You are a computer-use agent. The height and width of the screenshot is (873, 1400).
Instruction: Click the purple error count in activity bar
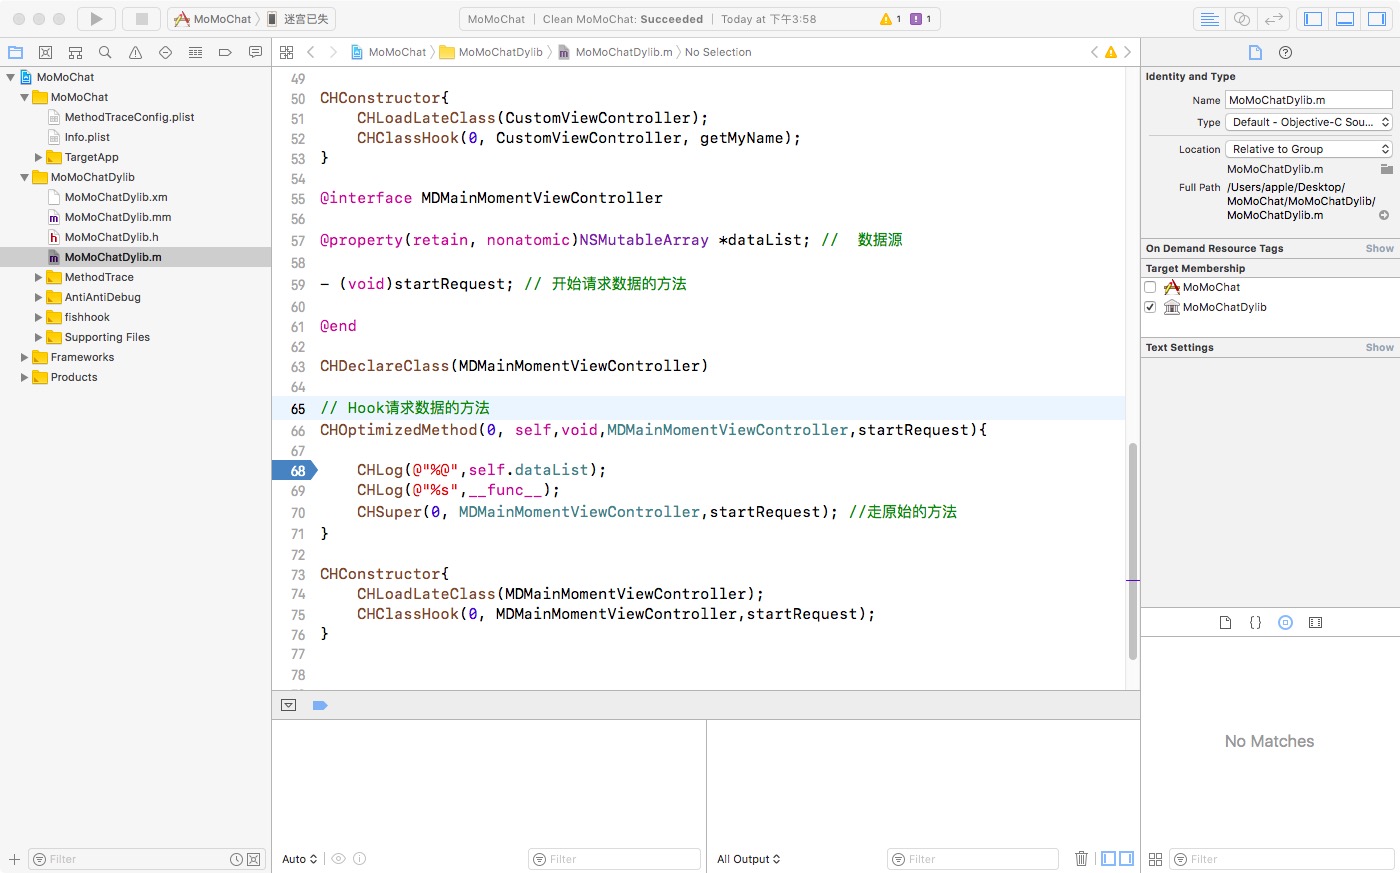(x=921, y=19)
